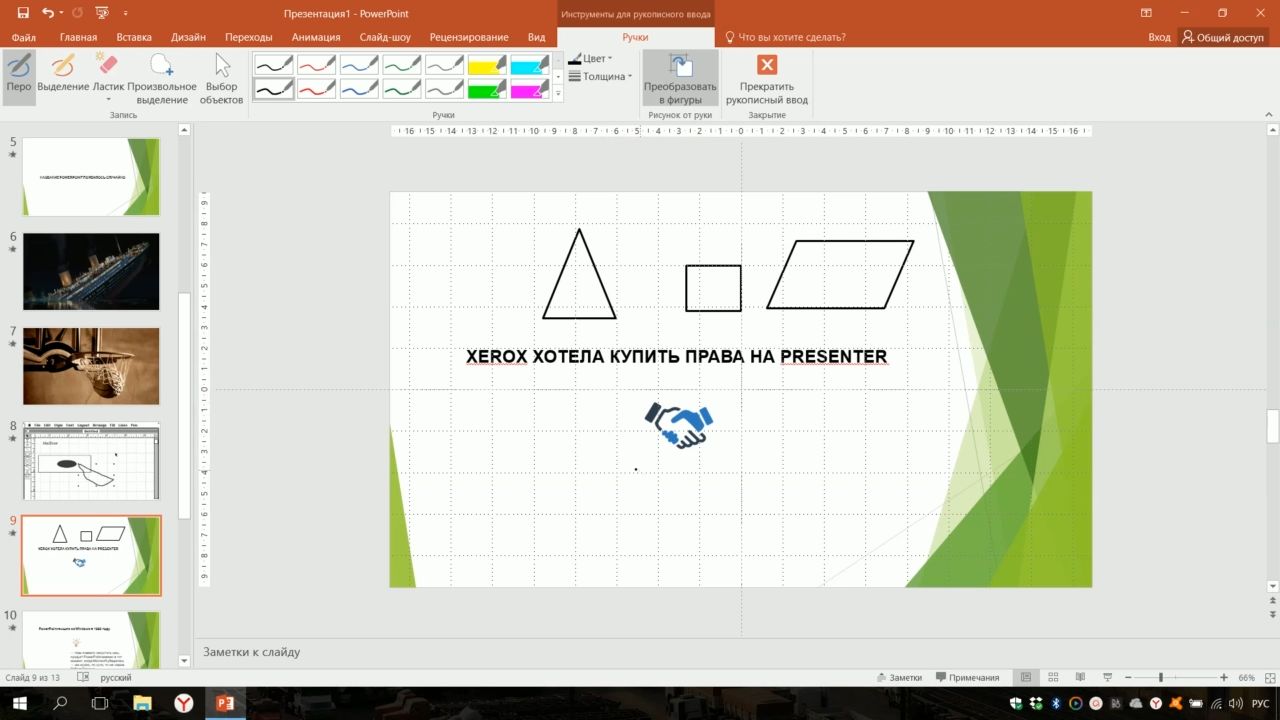Screen dimensions: 1280x720
Task: Open the Цвет pen color dropdown
Action: pos(591,58)
